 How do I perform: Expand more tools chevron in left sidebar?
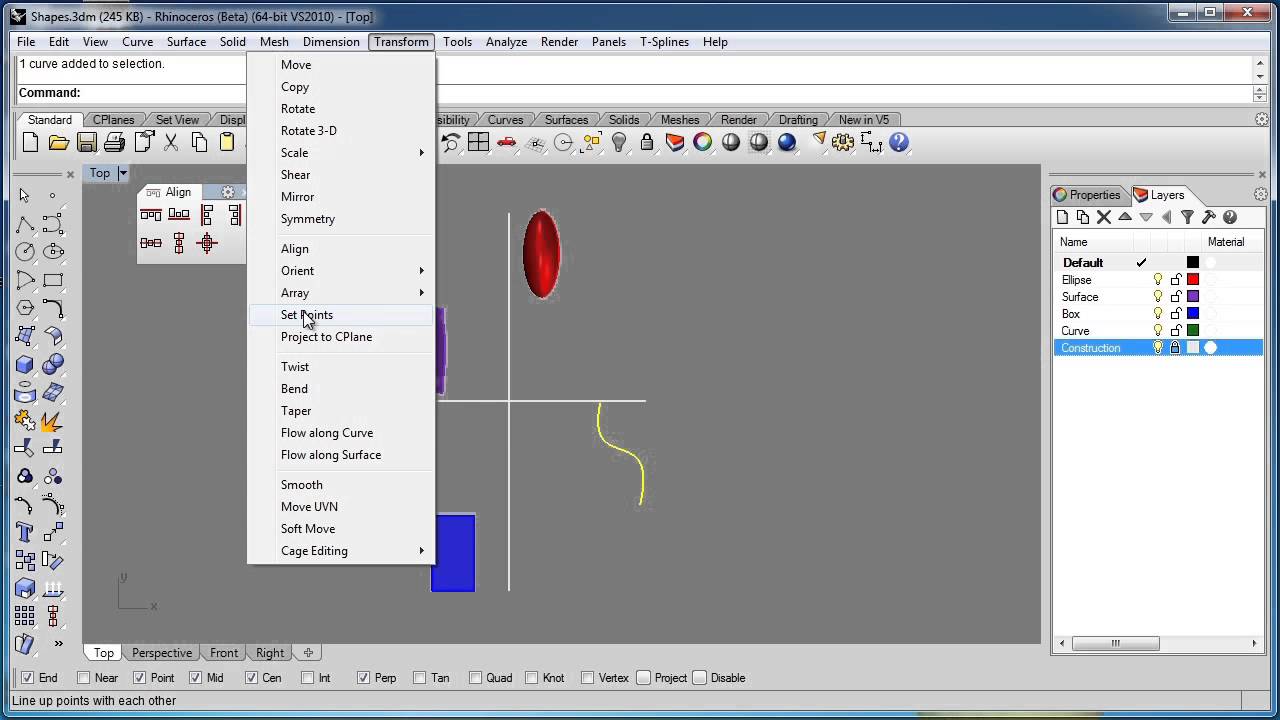58,644
